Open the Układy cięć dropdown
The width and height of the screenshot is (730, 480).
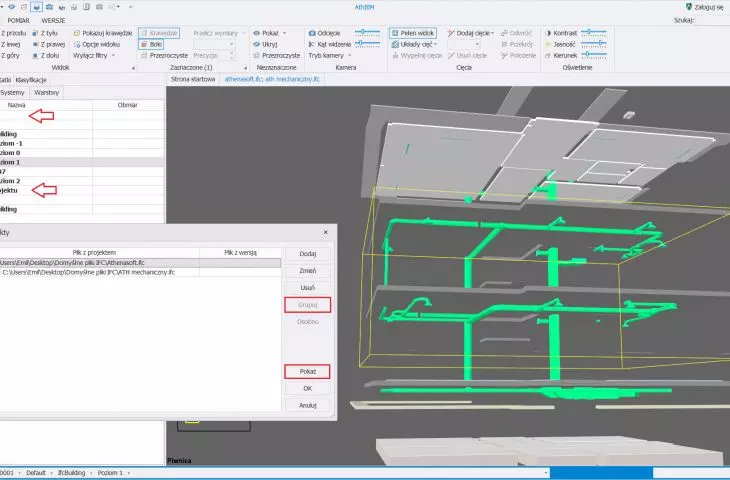coord(414,44)
